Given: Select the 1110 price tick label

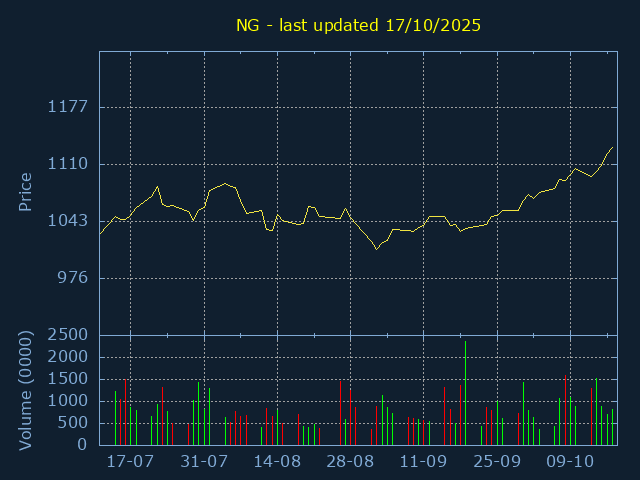Looking at the screenshot, I should click(x=68, y=164).
